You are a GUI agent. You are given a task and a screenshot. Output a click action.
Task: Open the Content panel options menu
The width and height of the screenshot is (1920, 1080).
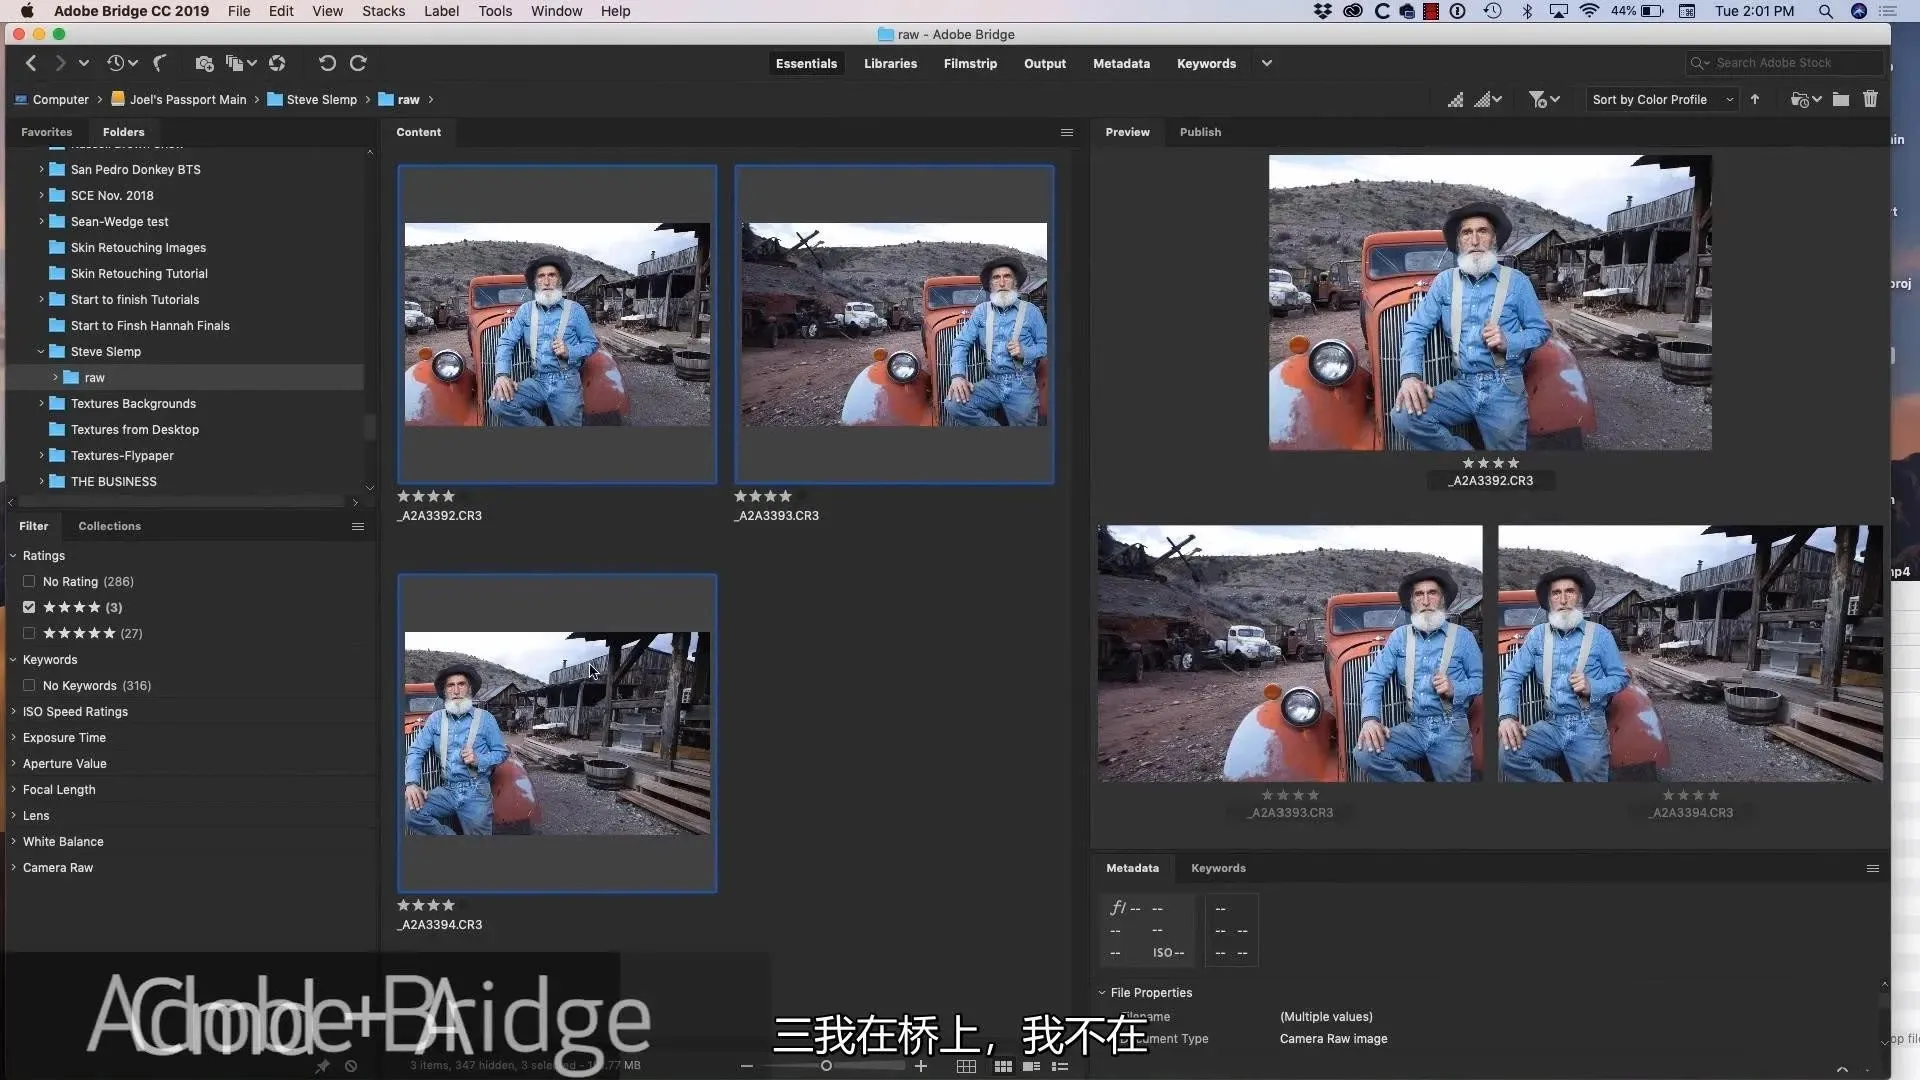[x=1067, y=132]
